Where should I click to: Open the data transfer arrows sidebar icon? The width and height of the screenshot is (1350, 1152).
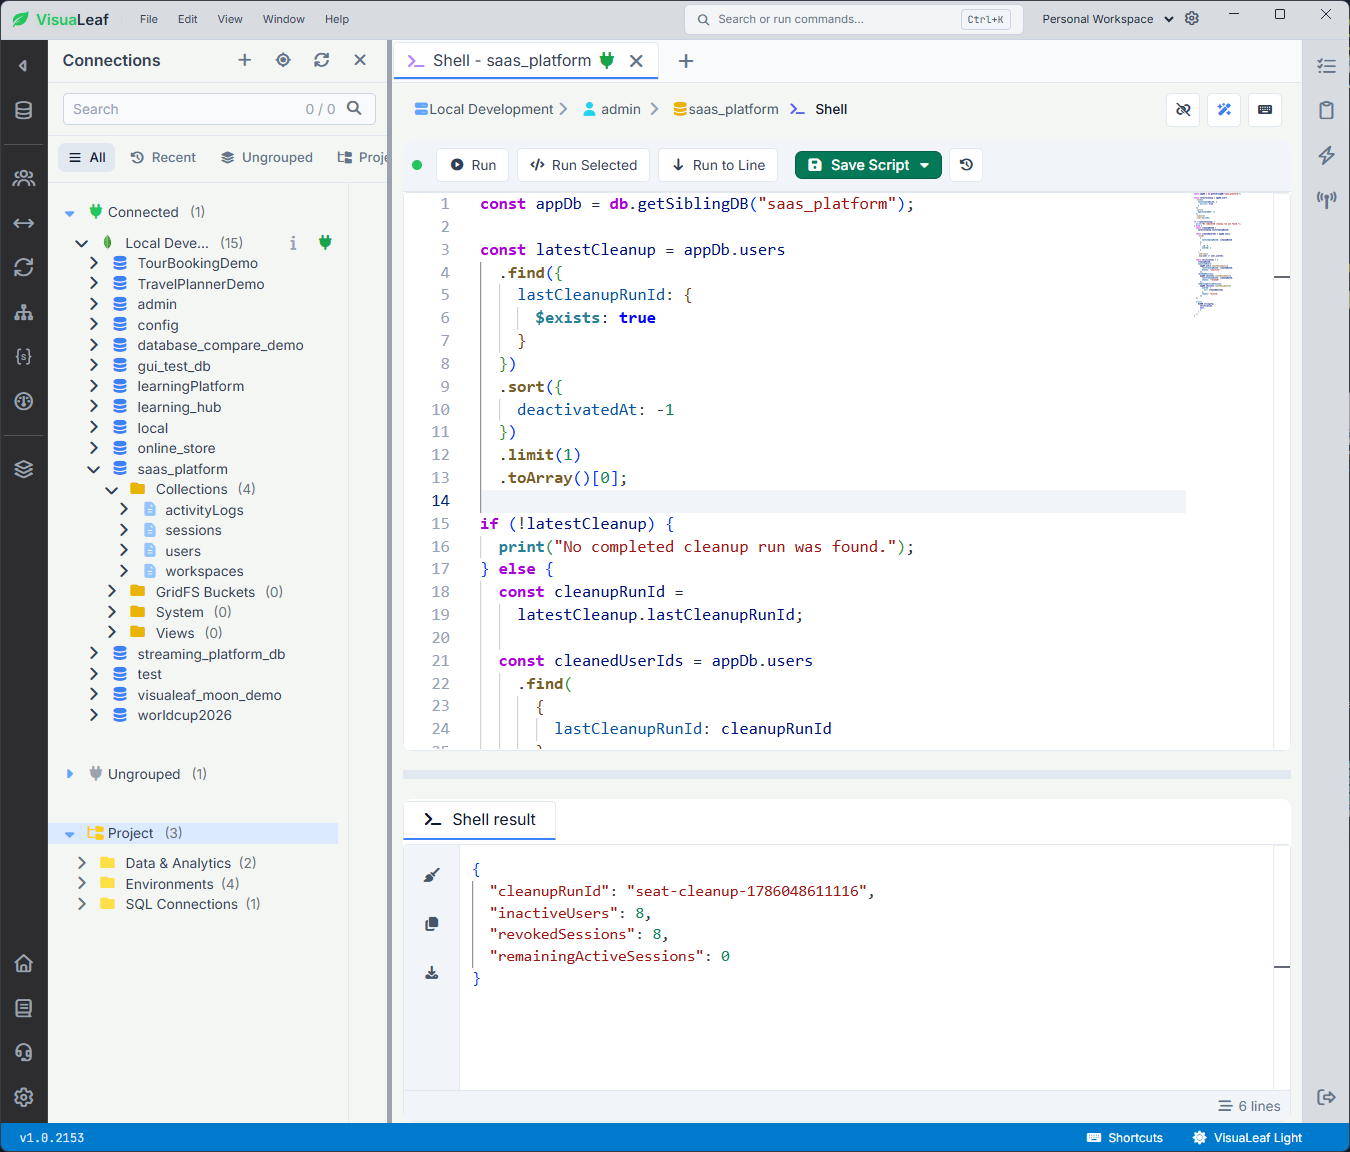[x=23, y=223]
